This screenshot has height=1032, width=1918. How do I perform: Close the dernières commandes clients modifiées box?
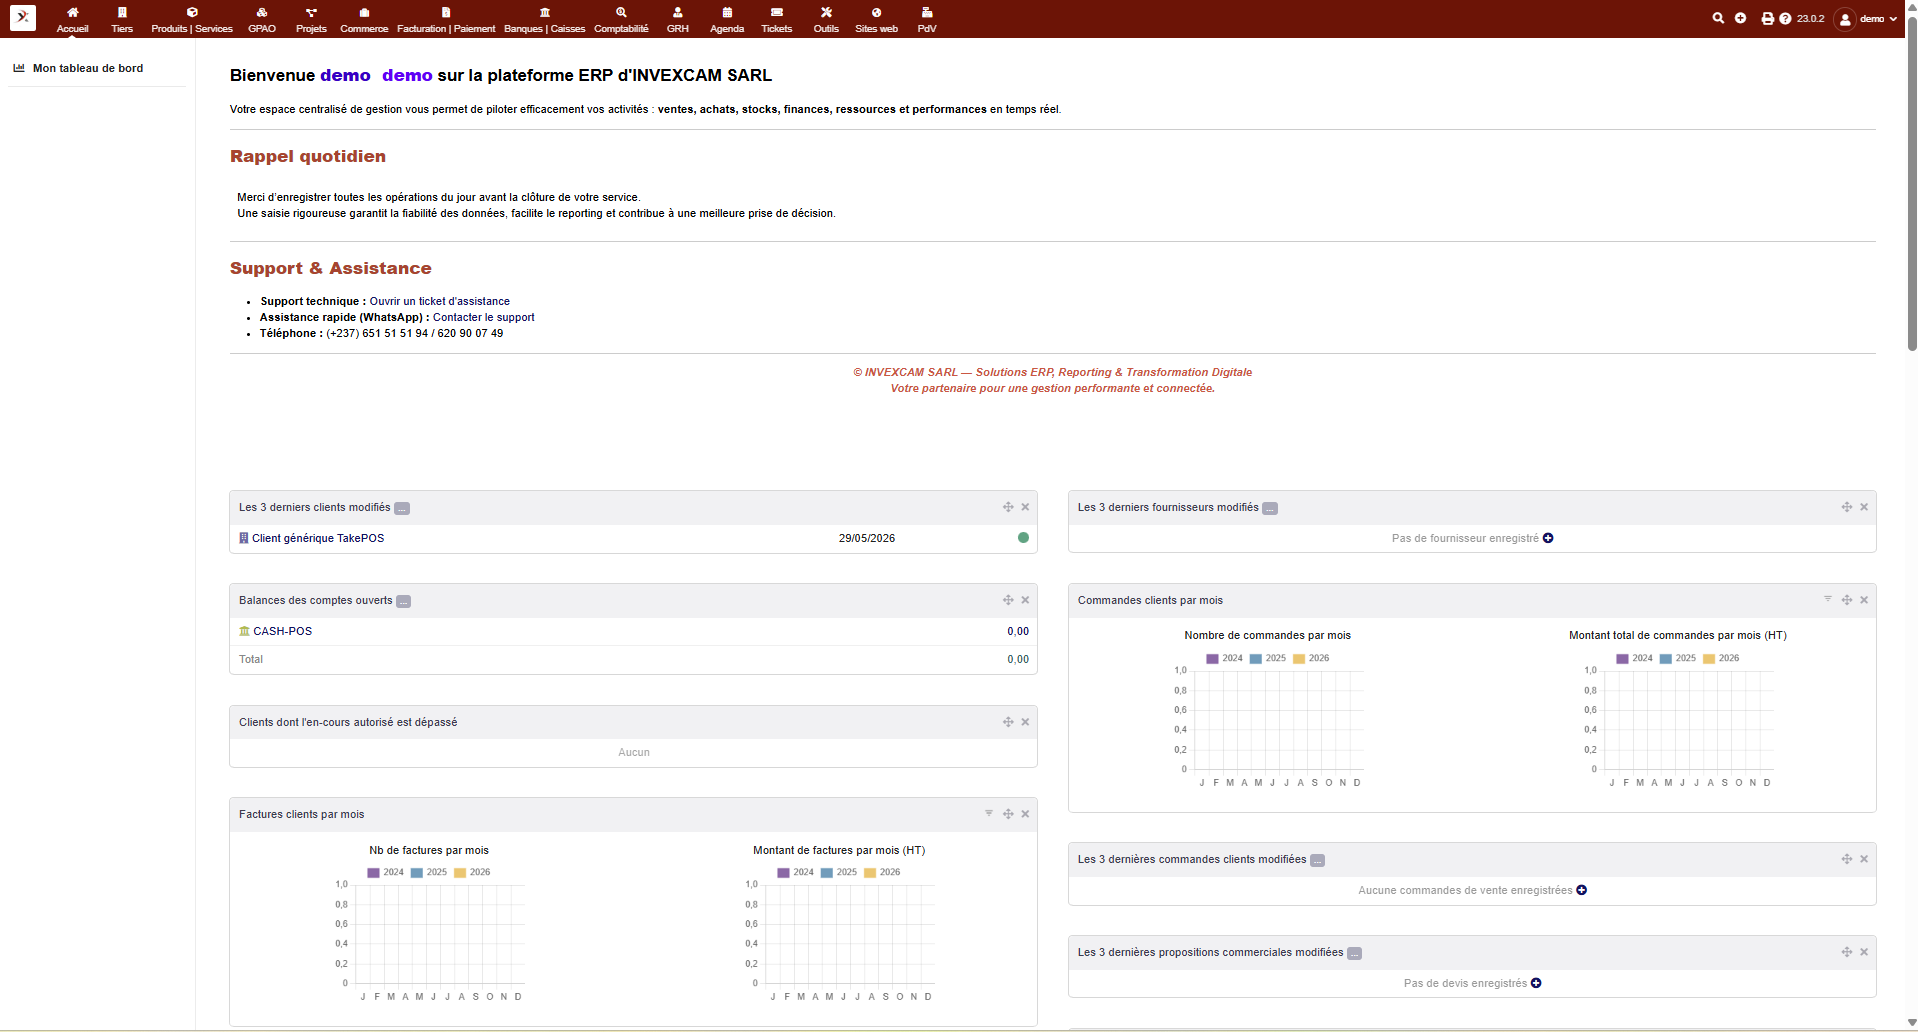(x=1864, y=859)
